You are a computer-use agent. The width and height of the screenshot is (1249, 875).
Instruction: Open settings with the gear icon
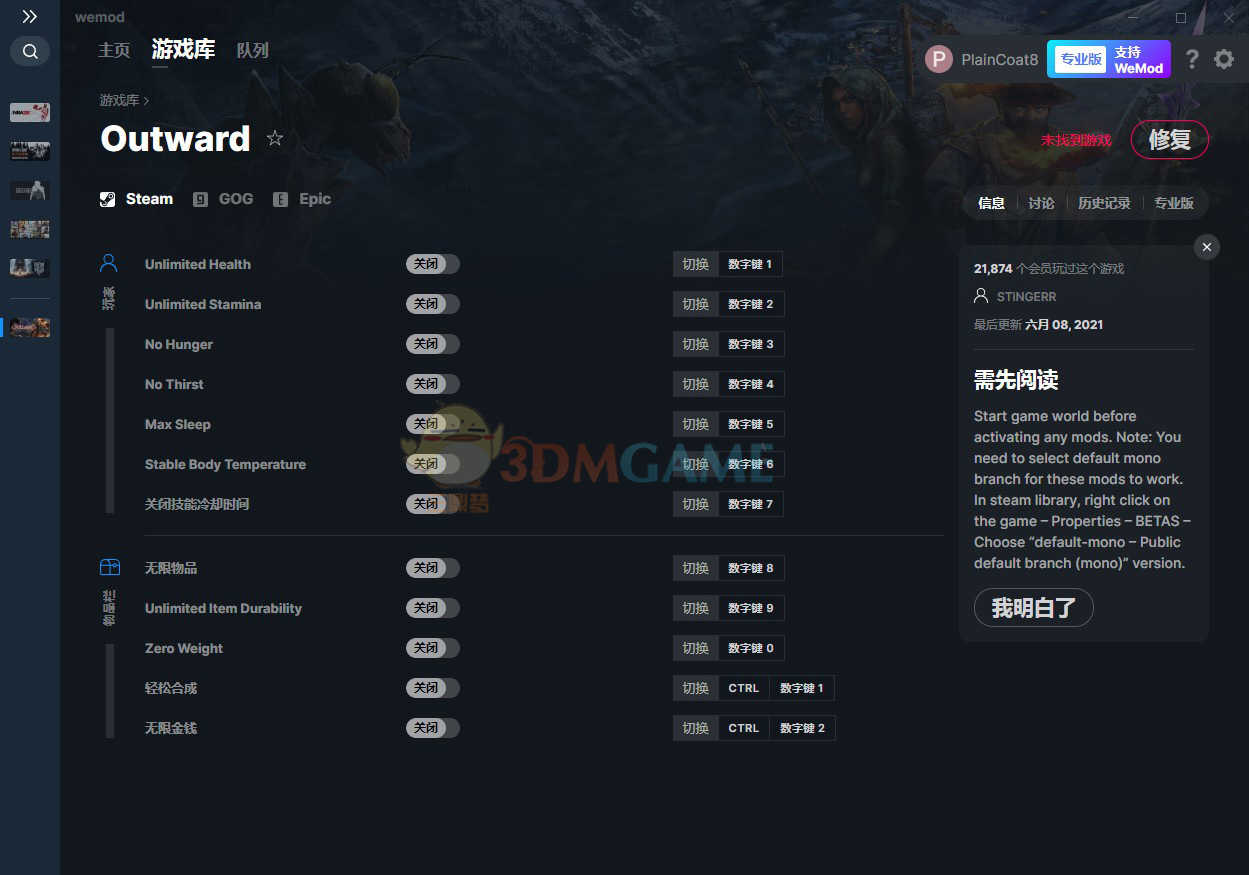[x=1224, y=59]
